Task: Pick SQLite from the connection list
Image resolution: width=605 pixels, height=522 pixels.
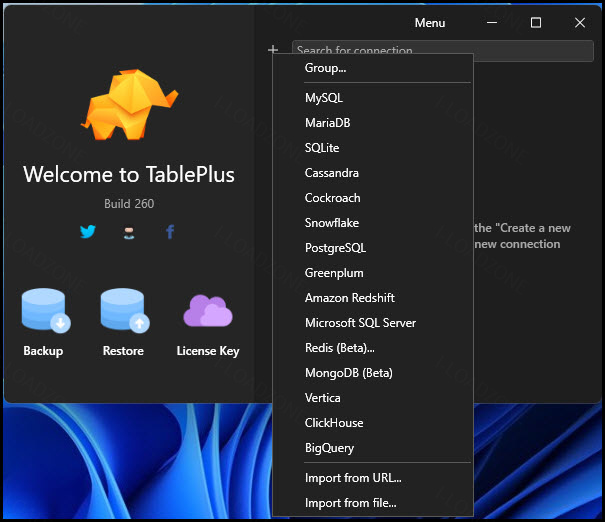Action: pyautogui.click(x=373, y=148)
